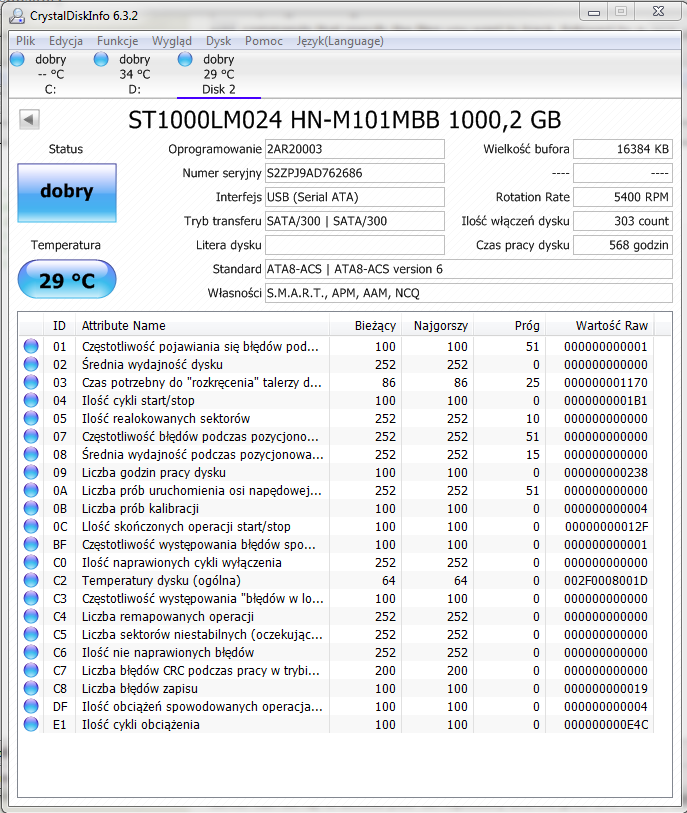Click the empty Litera dysku field
This screenshot has height=813, width=687.
pyautogui.click(x=355, y=245)
